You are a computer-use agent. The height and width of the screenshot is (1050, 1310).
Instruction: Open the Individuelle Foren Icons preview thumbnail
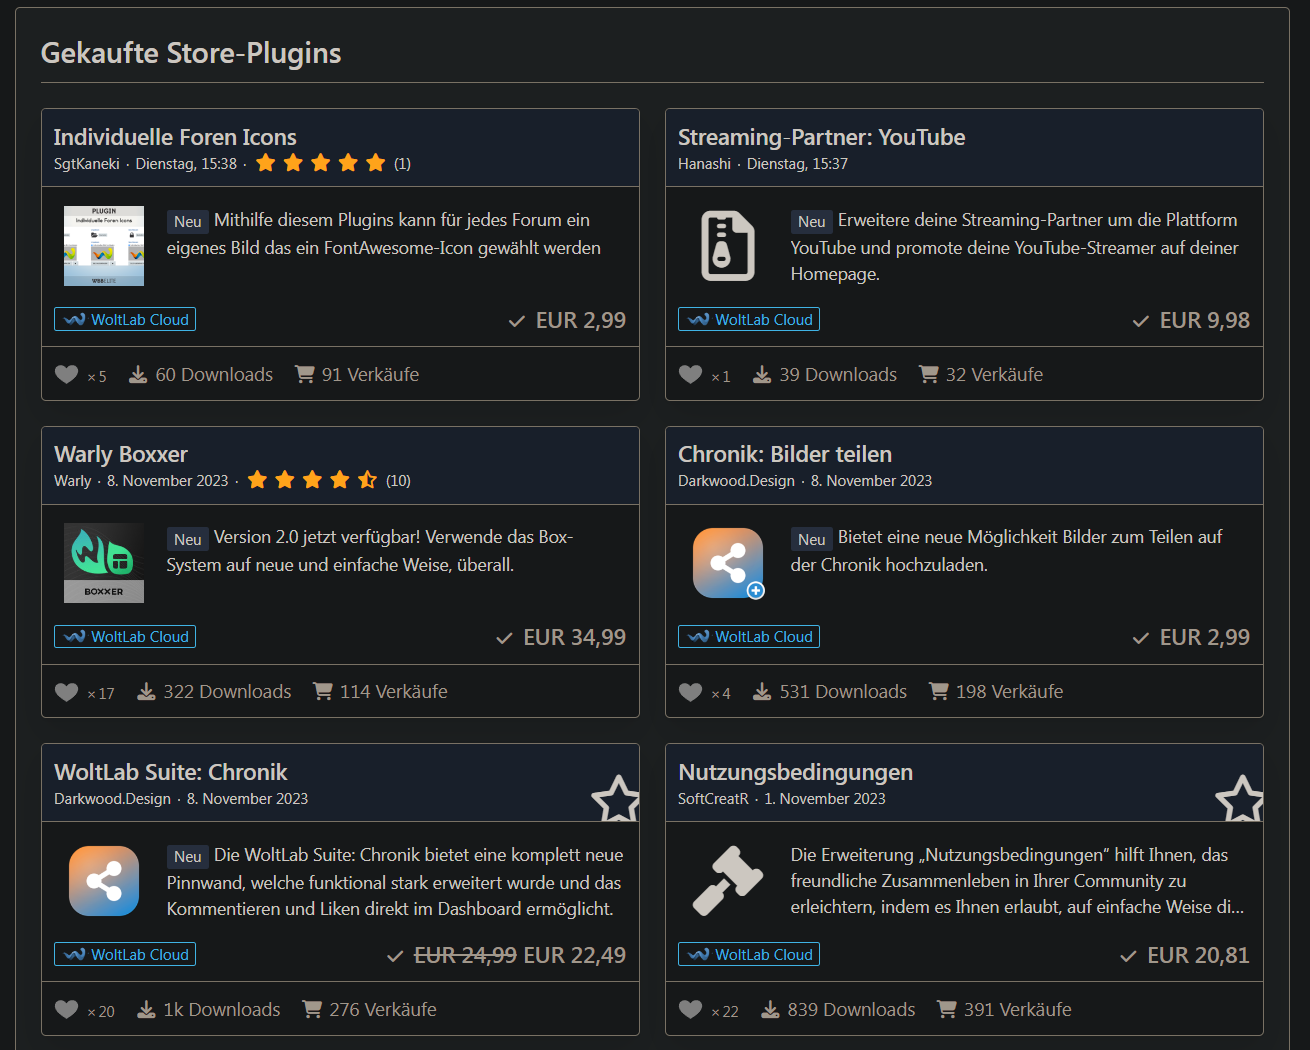click(104, 246)
